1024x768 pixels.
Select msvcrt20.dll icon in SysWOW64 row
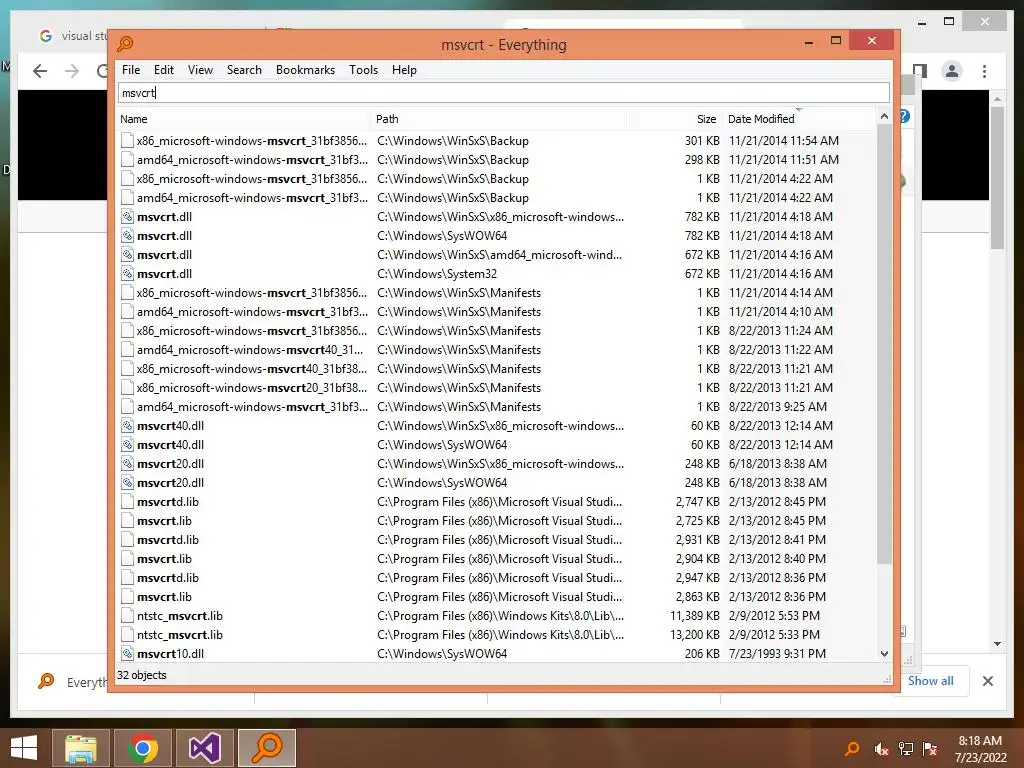(x=127, y=483)
